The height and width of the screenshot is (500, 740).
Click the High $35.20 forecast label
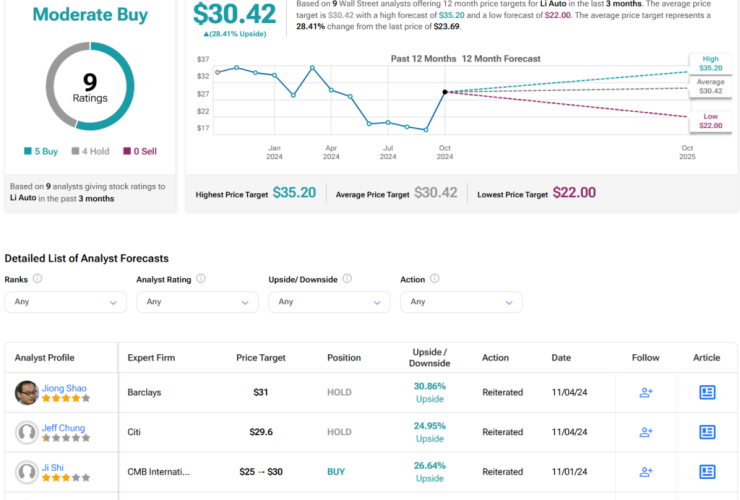tap(710, 63)
